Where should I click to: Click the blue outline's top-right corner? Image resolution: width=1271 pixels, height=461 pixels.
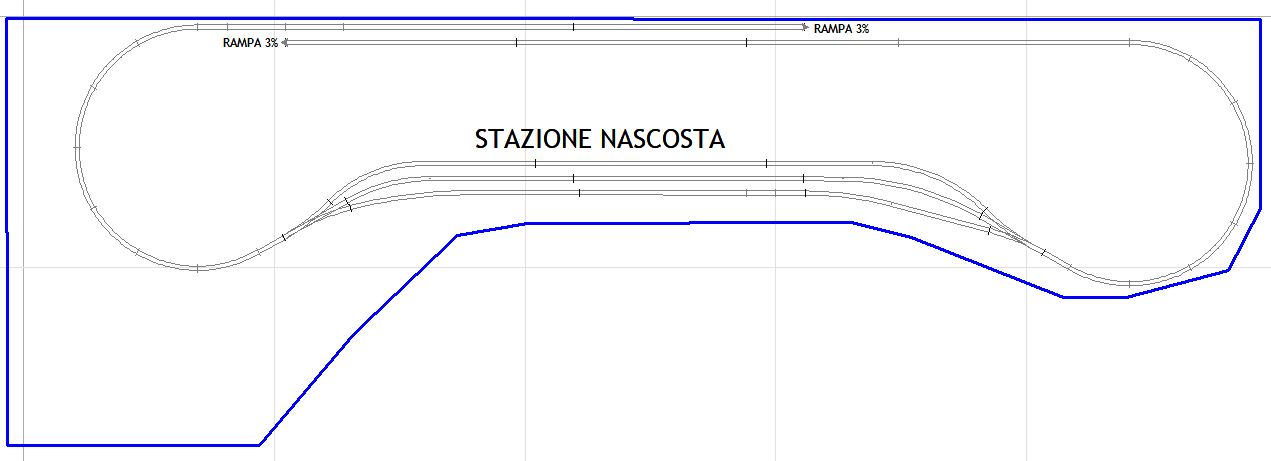[x=1259, y=19]
